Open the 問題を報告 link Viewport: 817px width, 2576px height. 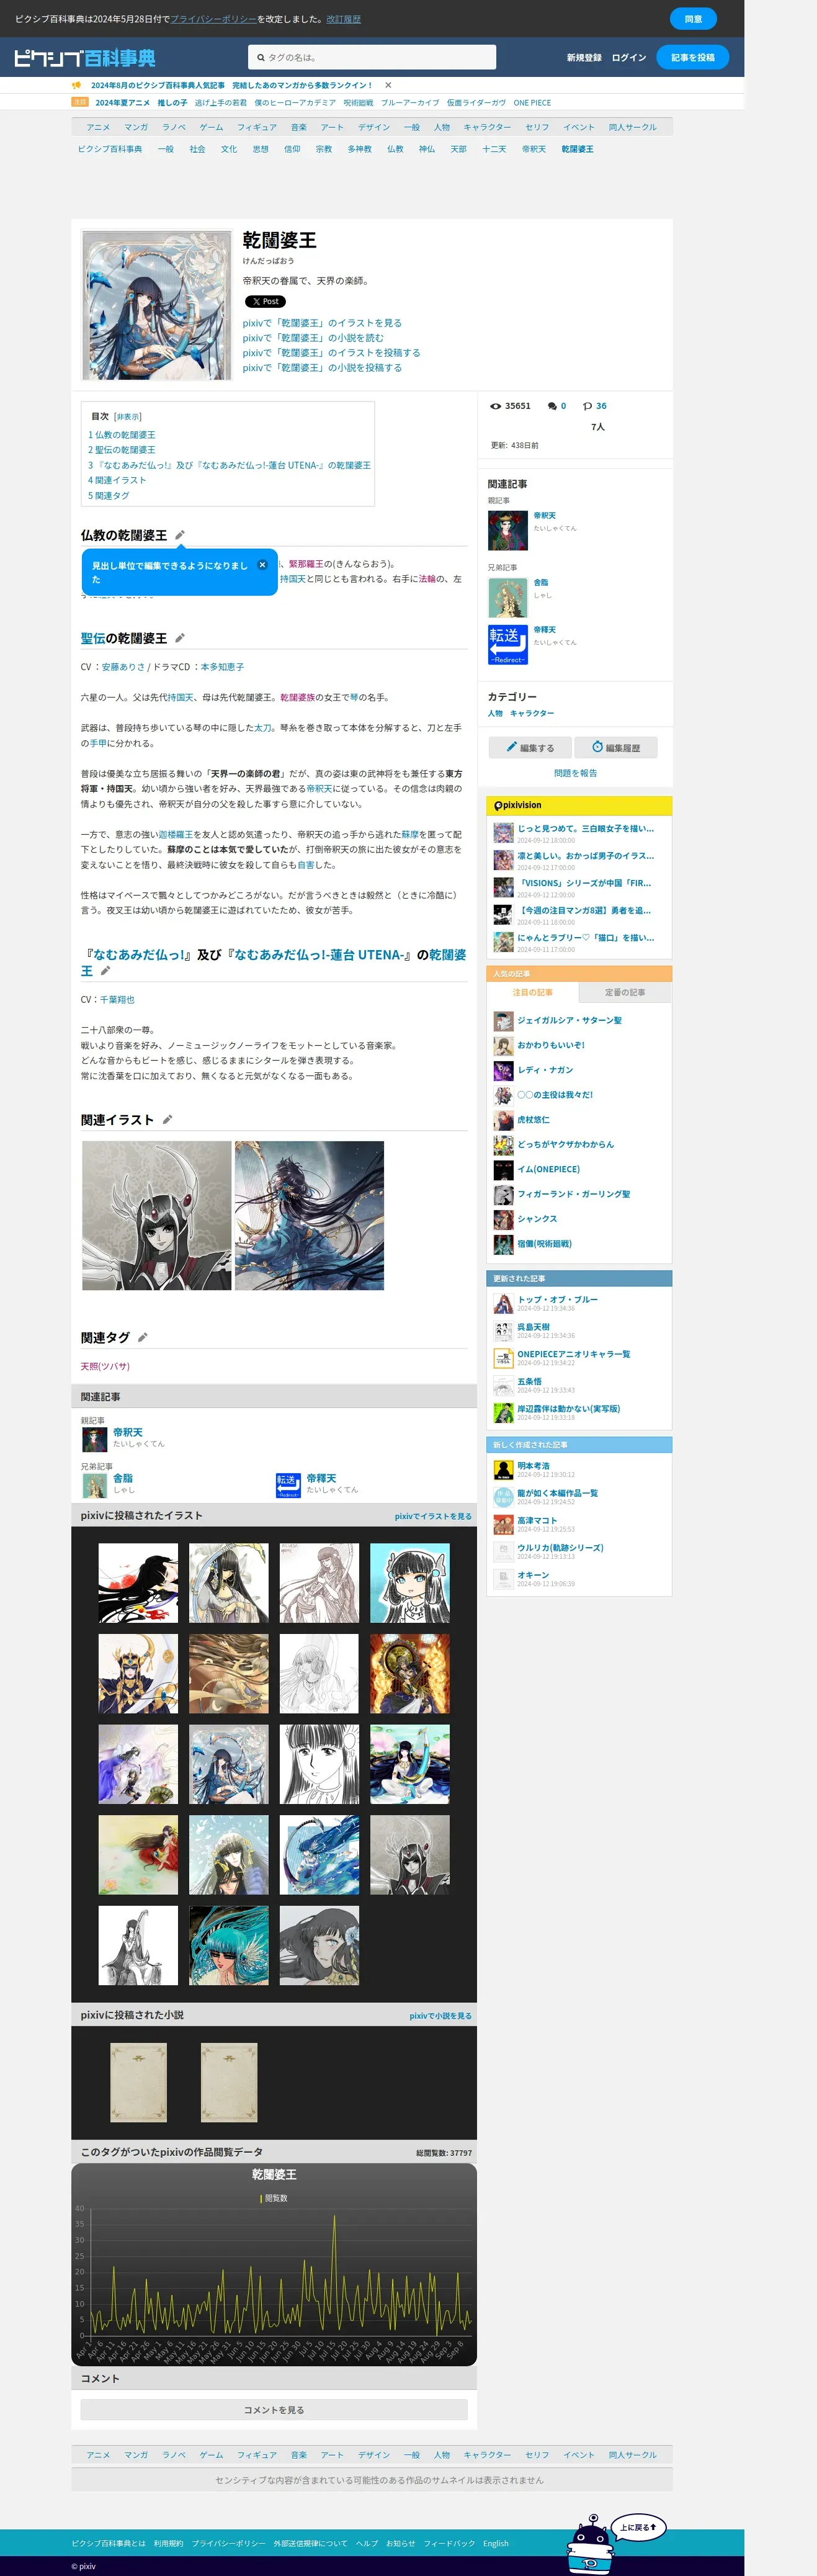pos(575,773)
